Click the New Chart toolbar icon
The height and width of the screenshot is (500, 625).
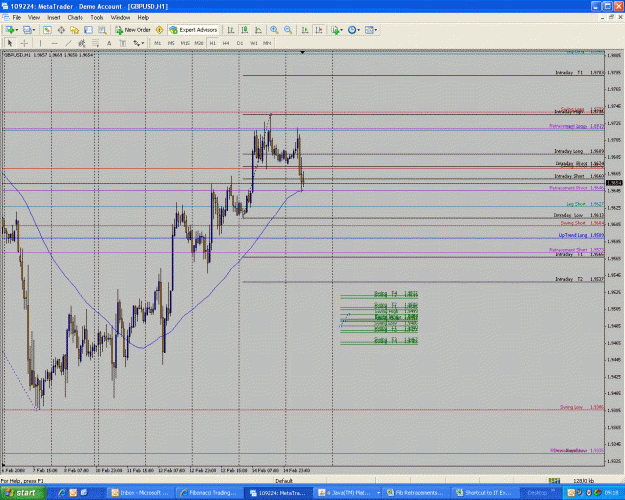[x=10, y=30]
